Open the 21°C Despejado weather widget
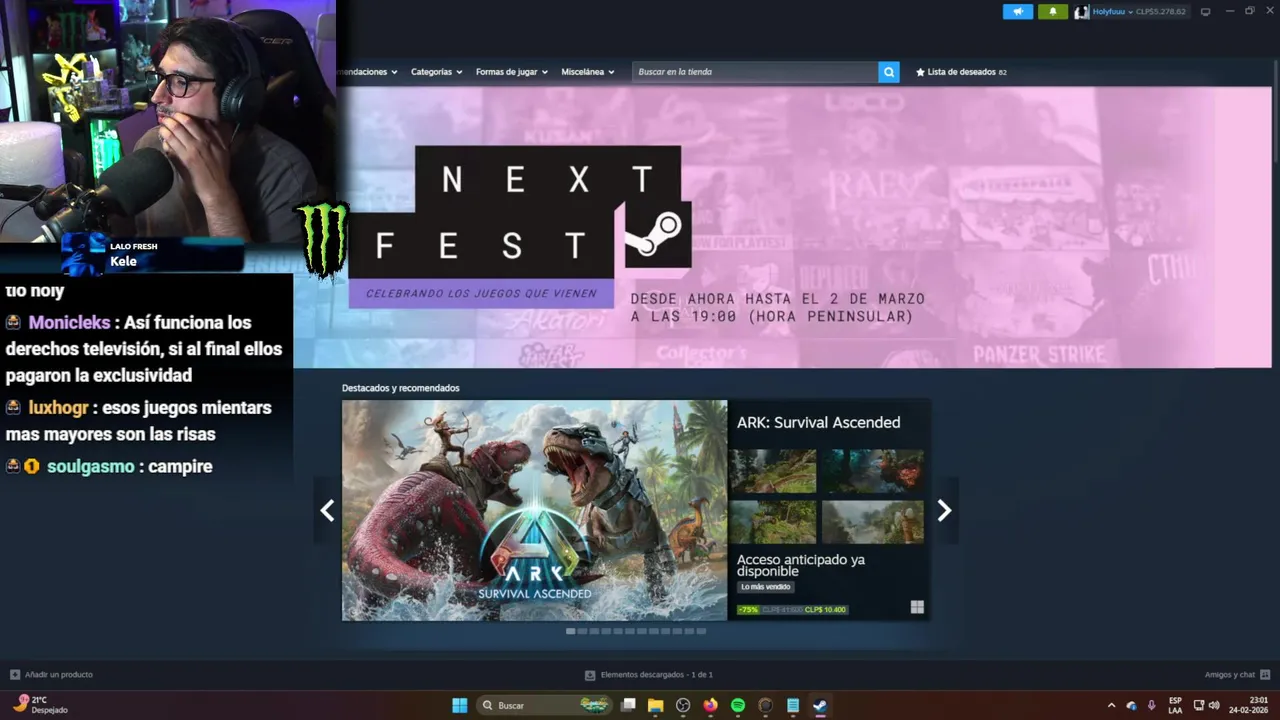This screenshot has width=1280, height=720. click(40, 705)
